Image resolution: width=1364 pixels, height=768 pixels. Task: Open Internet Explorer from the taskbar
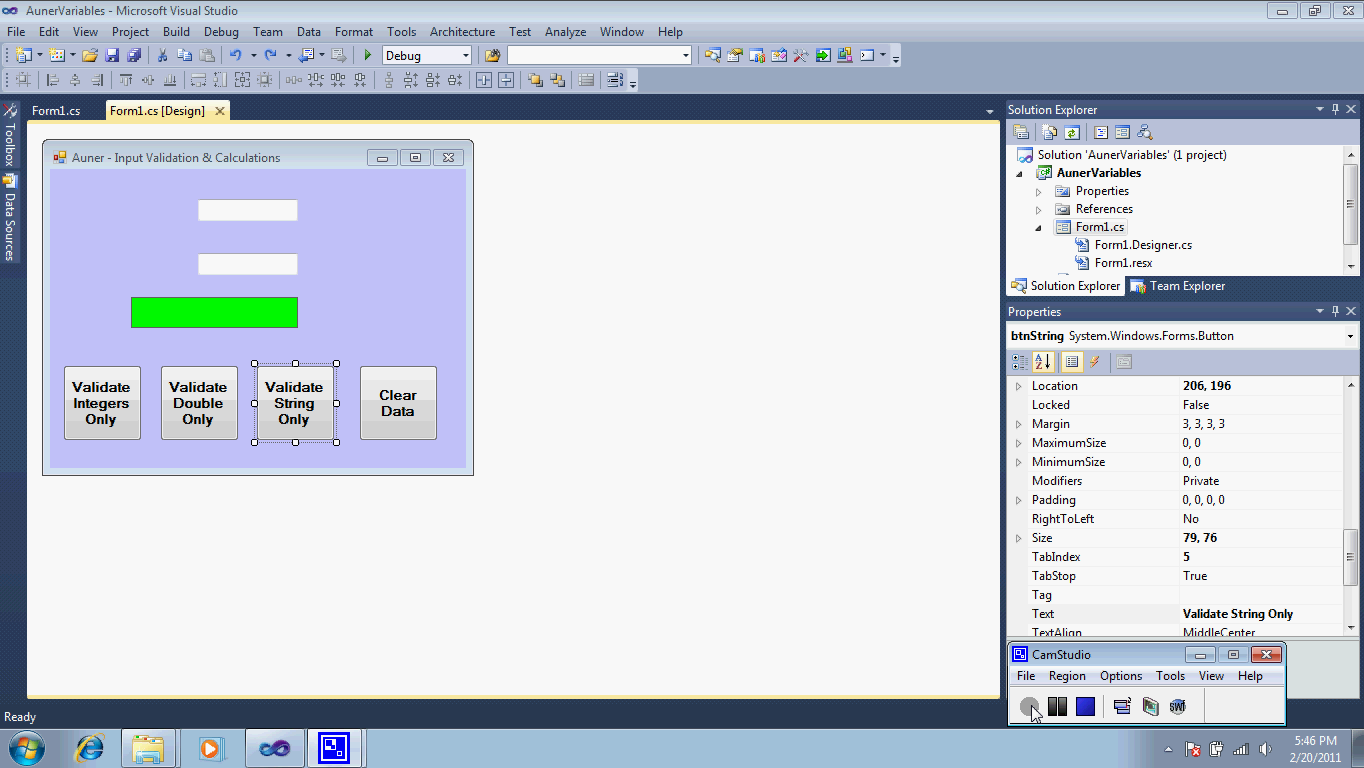click(90, 748)
